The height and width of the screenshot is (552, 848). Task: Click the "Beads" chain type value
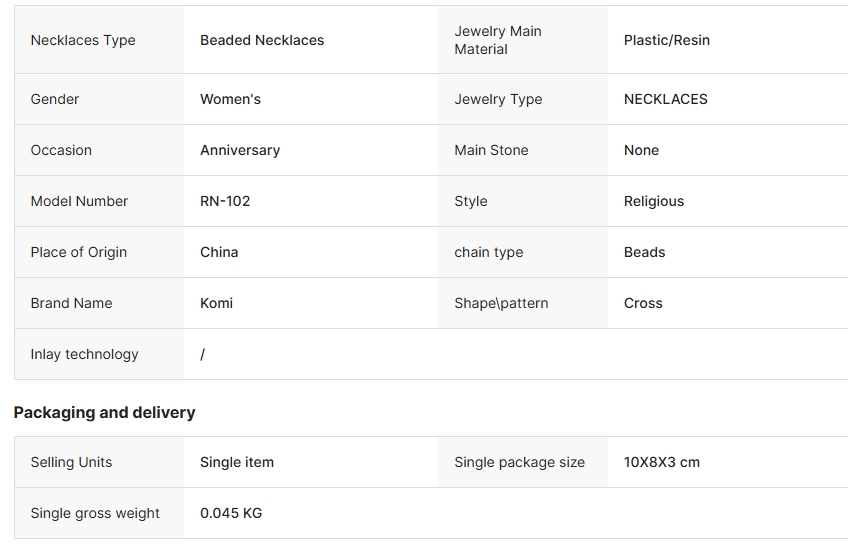pyautogui.click(x=644, y=252)
